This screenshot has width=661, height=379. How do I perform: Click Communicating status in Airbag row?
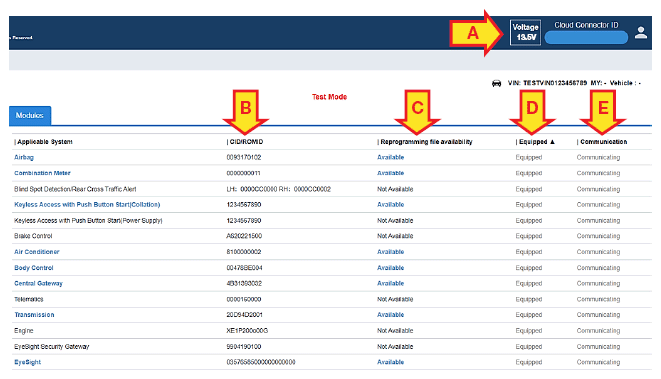(598, 157)
